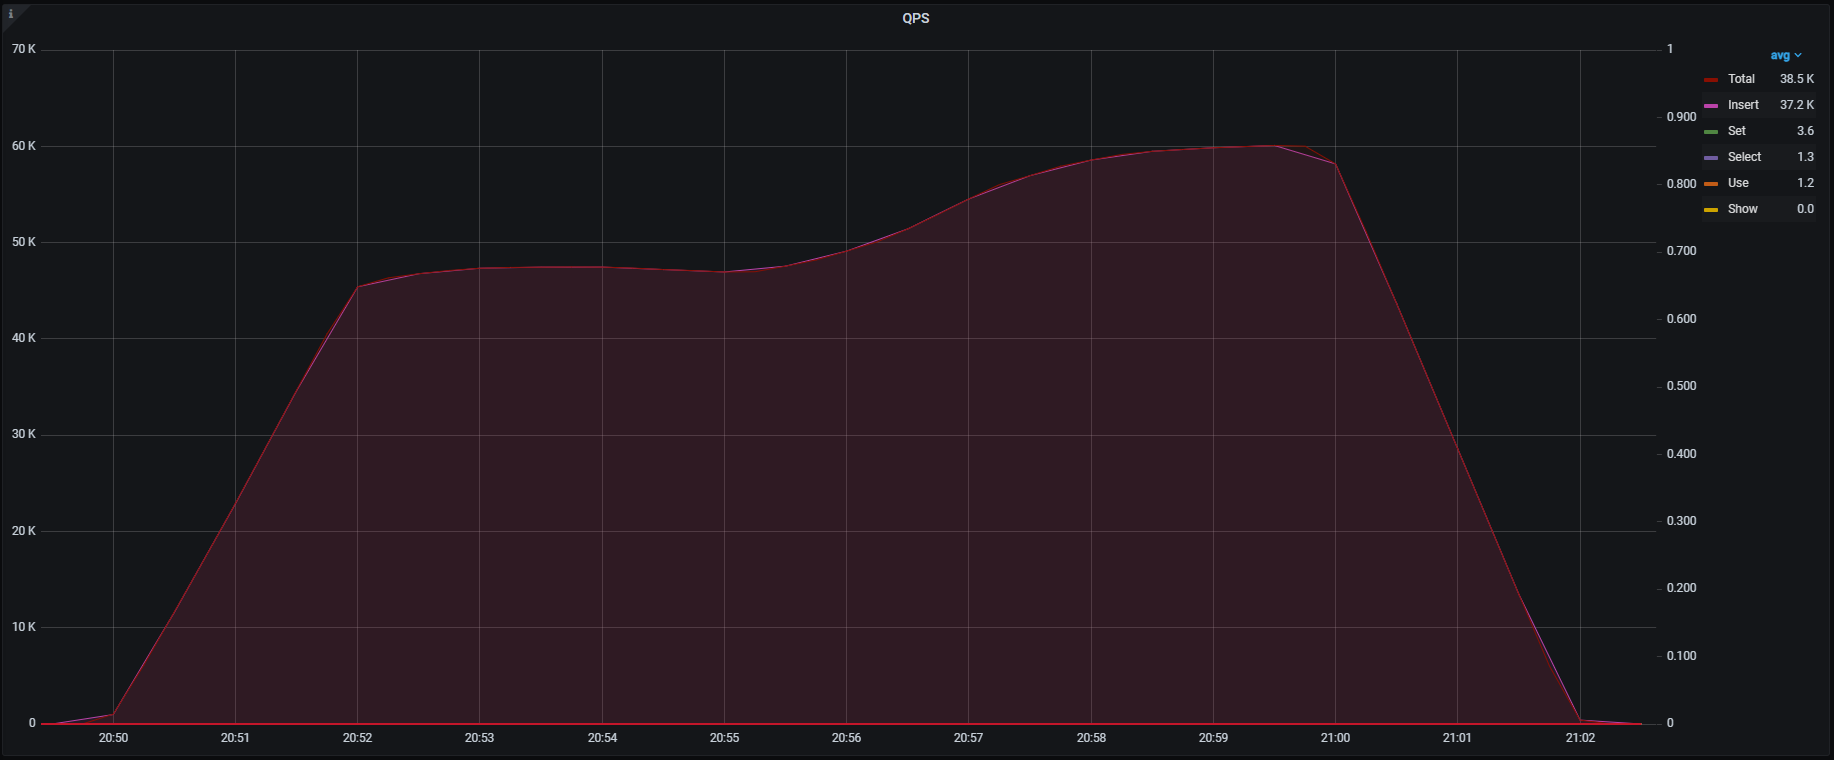Change color of Use series swatch
The width and height of the screenshot is (1834, 760).
(x=1711, y=184)
